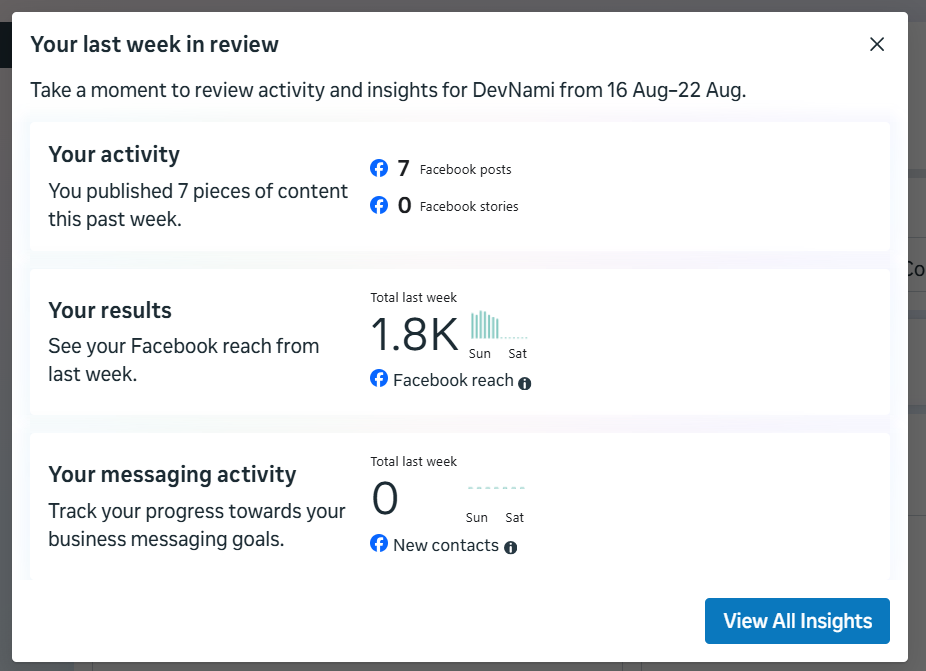Click the Your messaging activity heading

click(172, 475)
